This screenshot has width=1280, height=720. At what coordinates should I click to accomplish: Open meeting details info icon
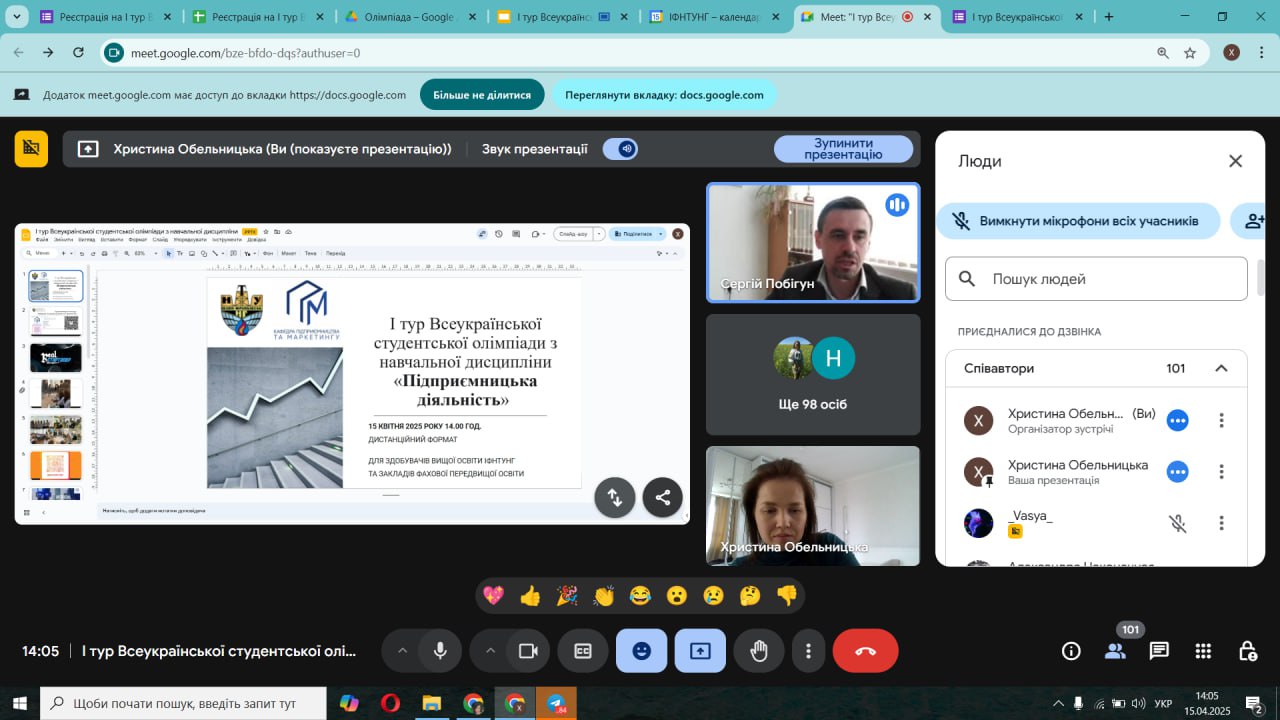click(x=1071, y=651)
